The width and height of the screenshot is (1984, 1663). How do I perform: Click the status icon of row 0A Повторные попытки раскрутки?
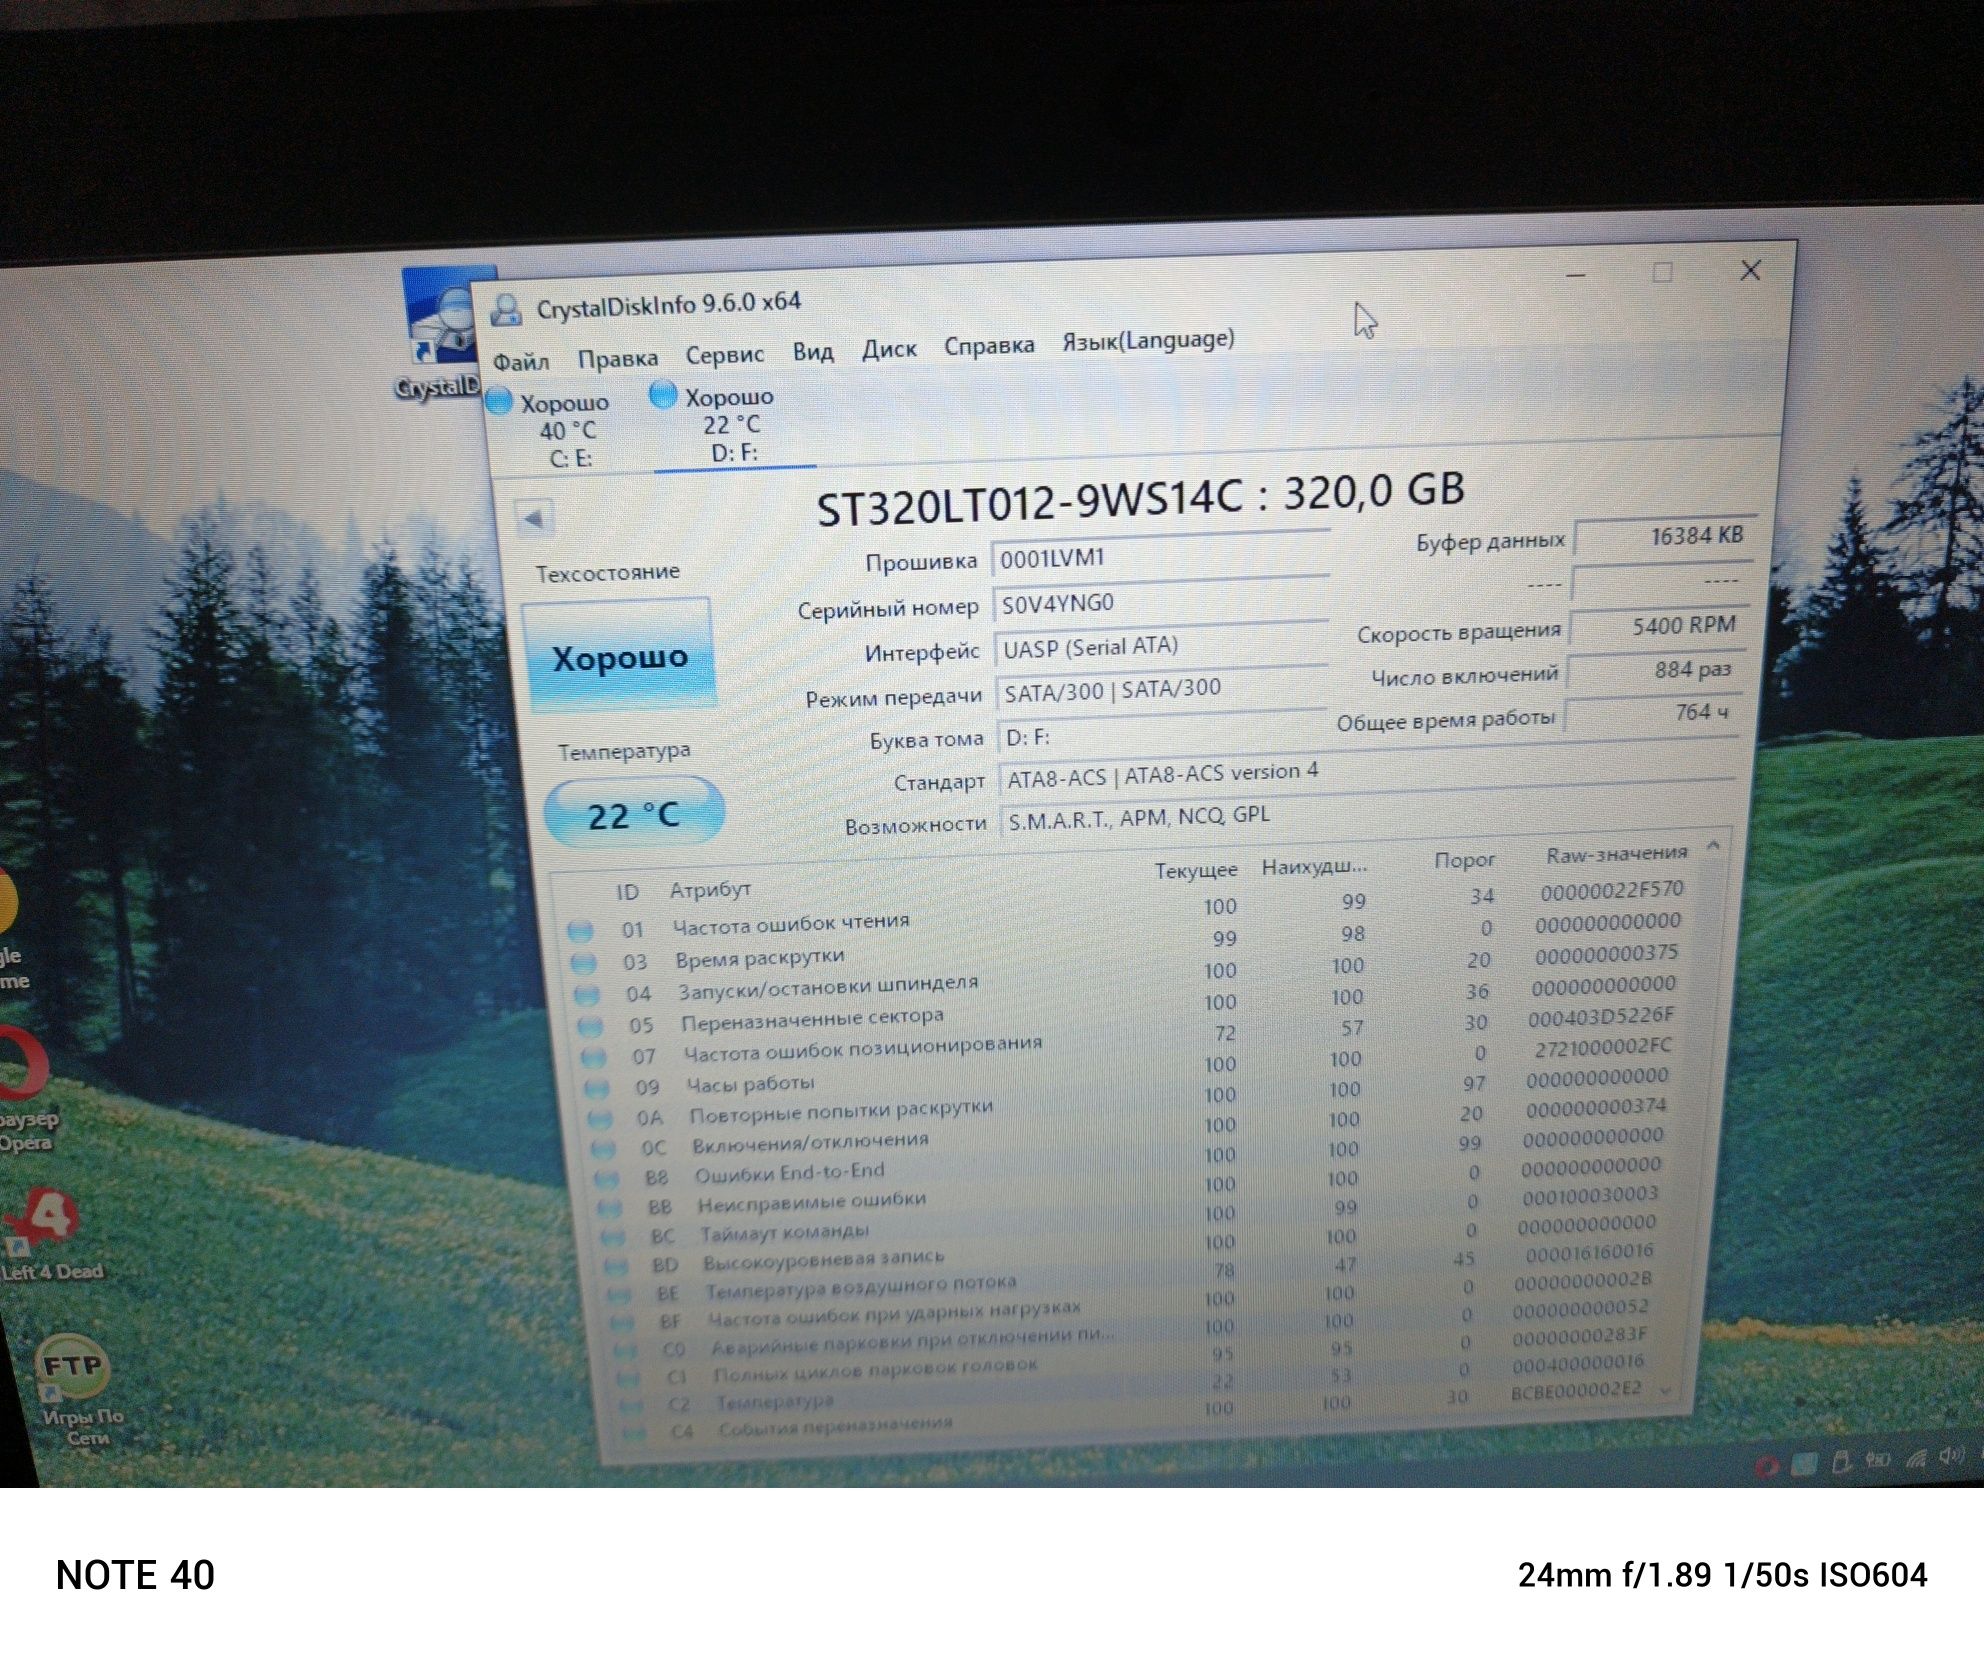tap(601, 1118)
